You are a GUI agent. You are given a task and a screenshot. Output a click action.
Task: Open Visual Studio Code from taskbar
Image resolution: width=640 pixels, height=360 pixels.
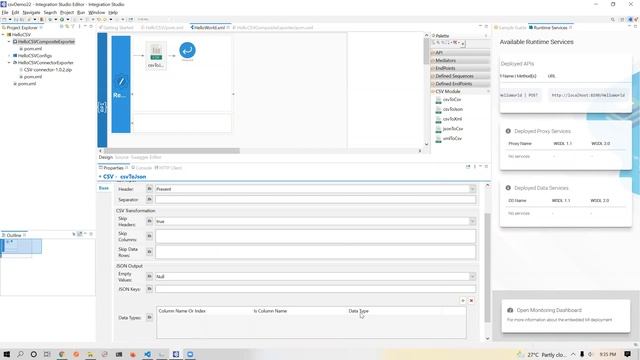(x=147, y=354)
